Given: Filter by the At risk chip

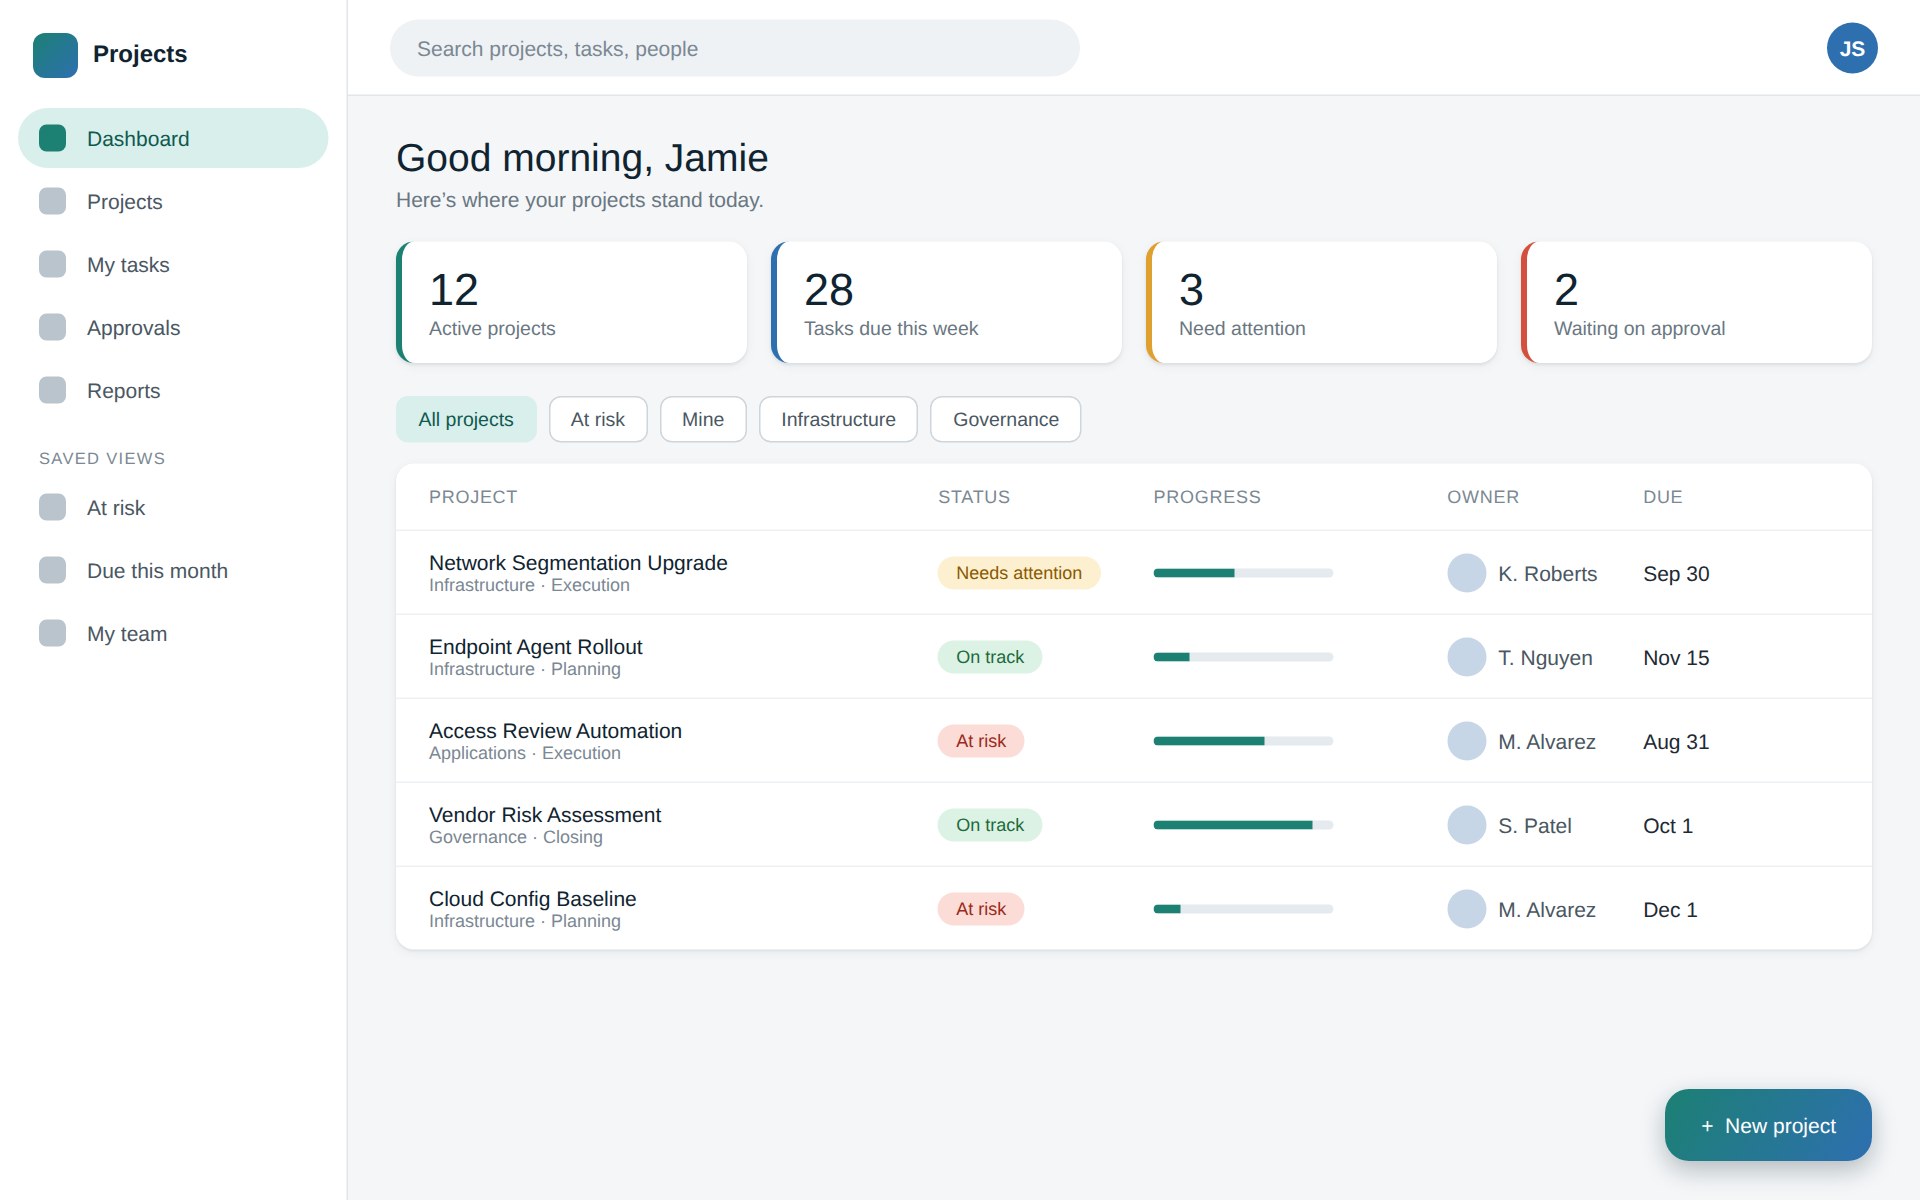Looking at the screenshot, I should [598, 419].
